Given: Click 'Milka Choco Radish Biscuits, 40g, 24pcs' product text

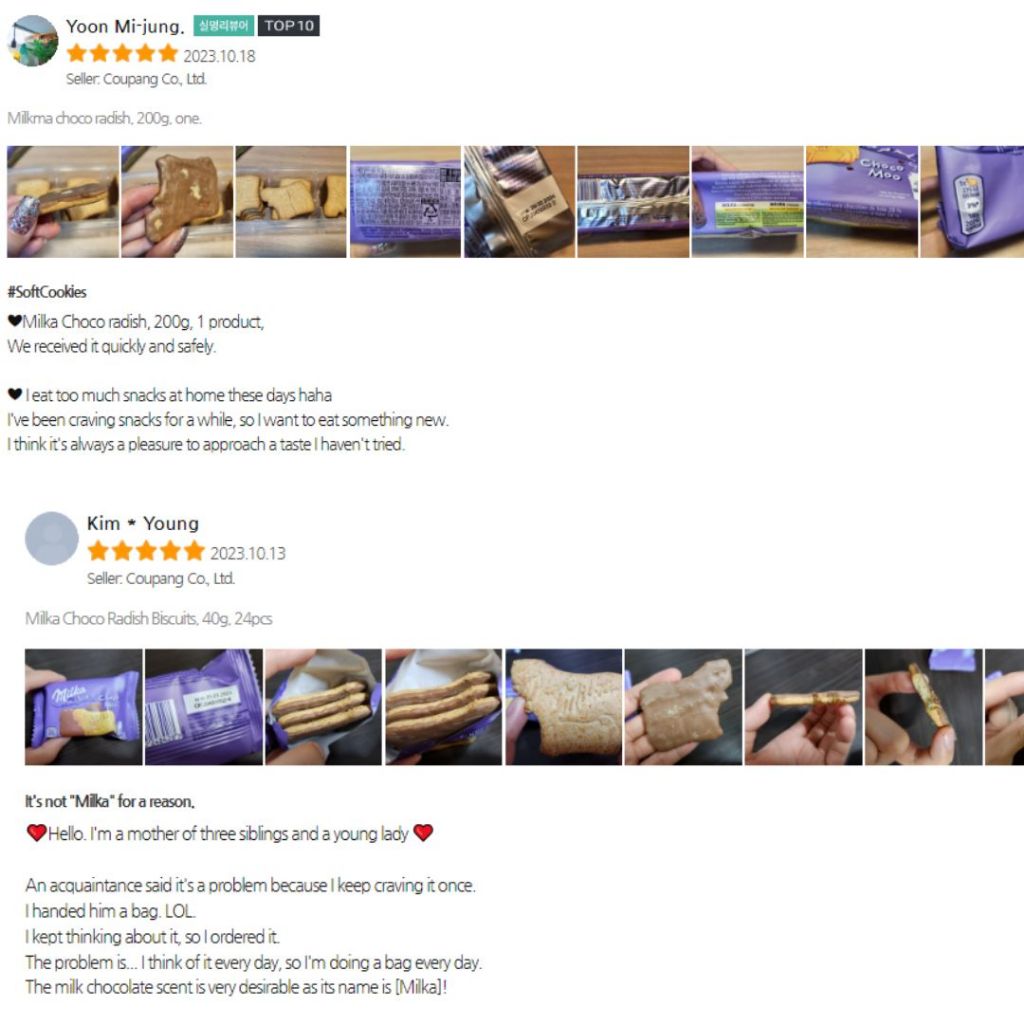Looking at the screenshot, I should (149, 618).
